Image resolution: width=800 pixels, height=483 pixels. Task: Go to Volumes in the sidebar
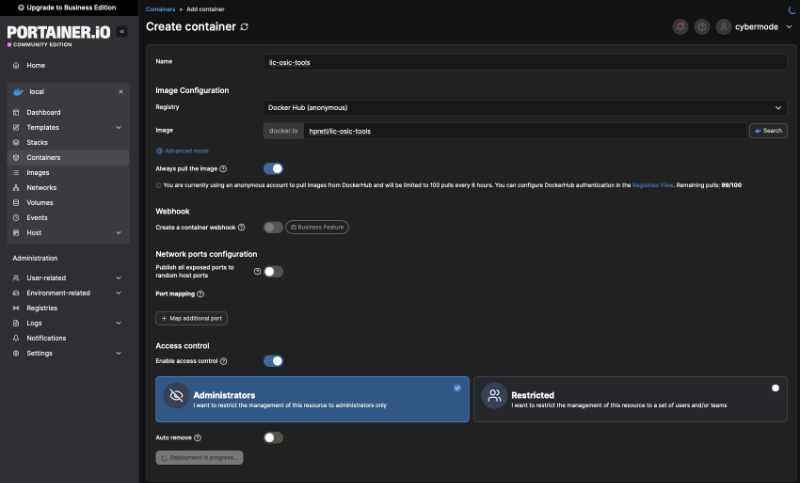pos(40,203)
